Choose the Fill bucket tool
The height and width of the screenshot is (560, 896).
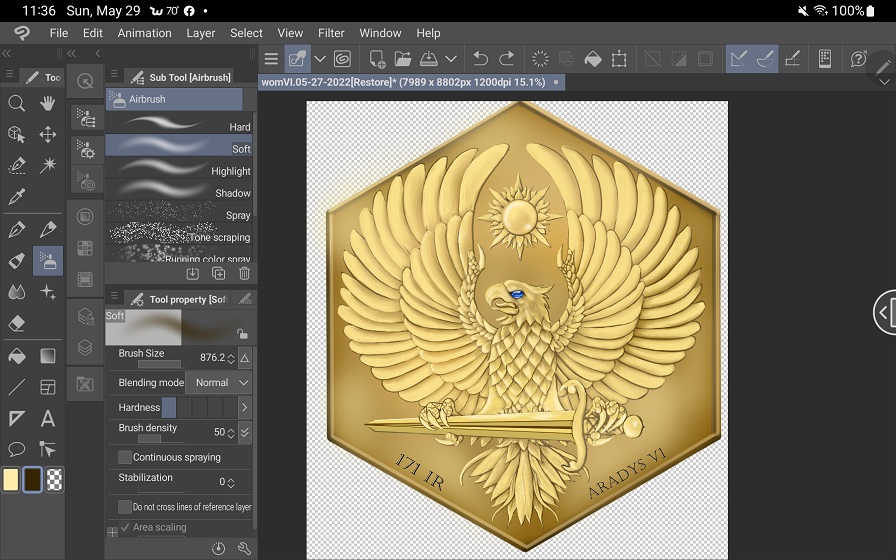[x=16, y=356]
